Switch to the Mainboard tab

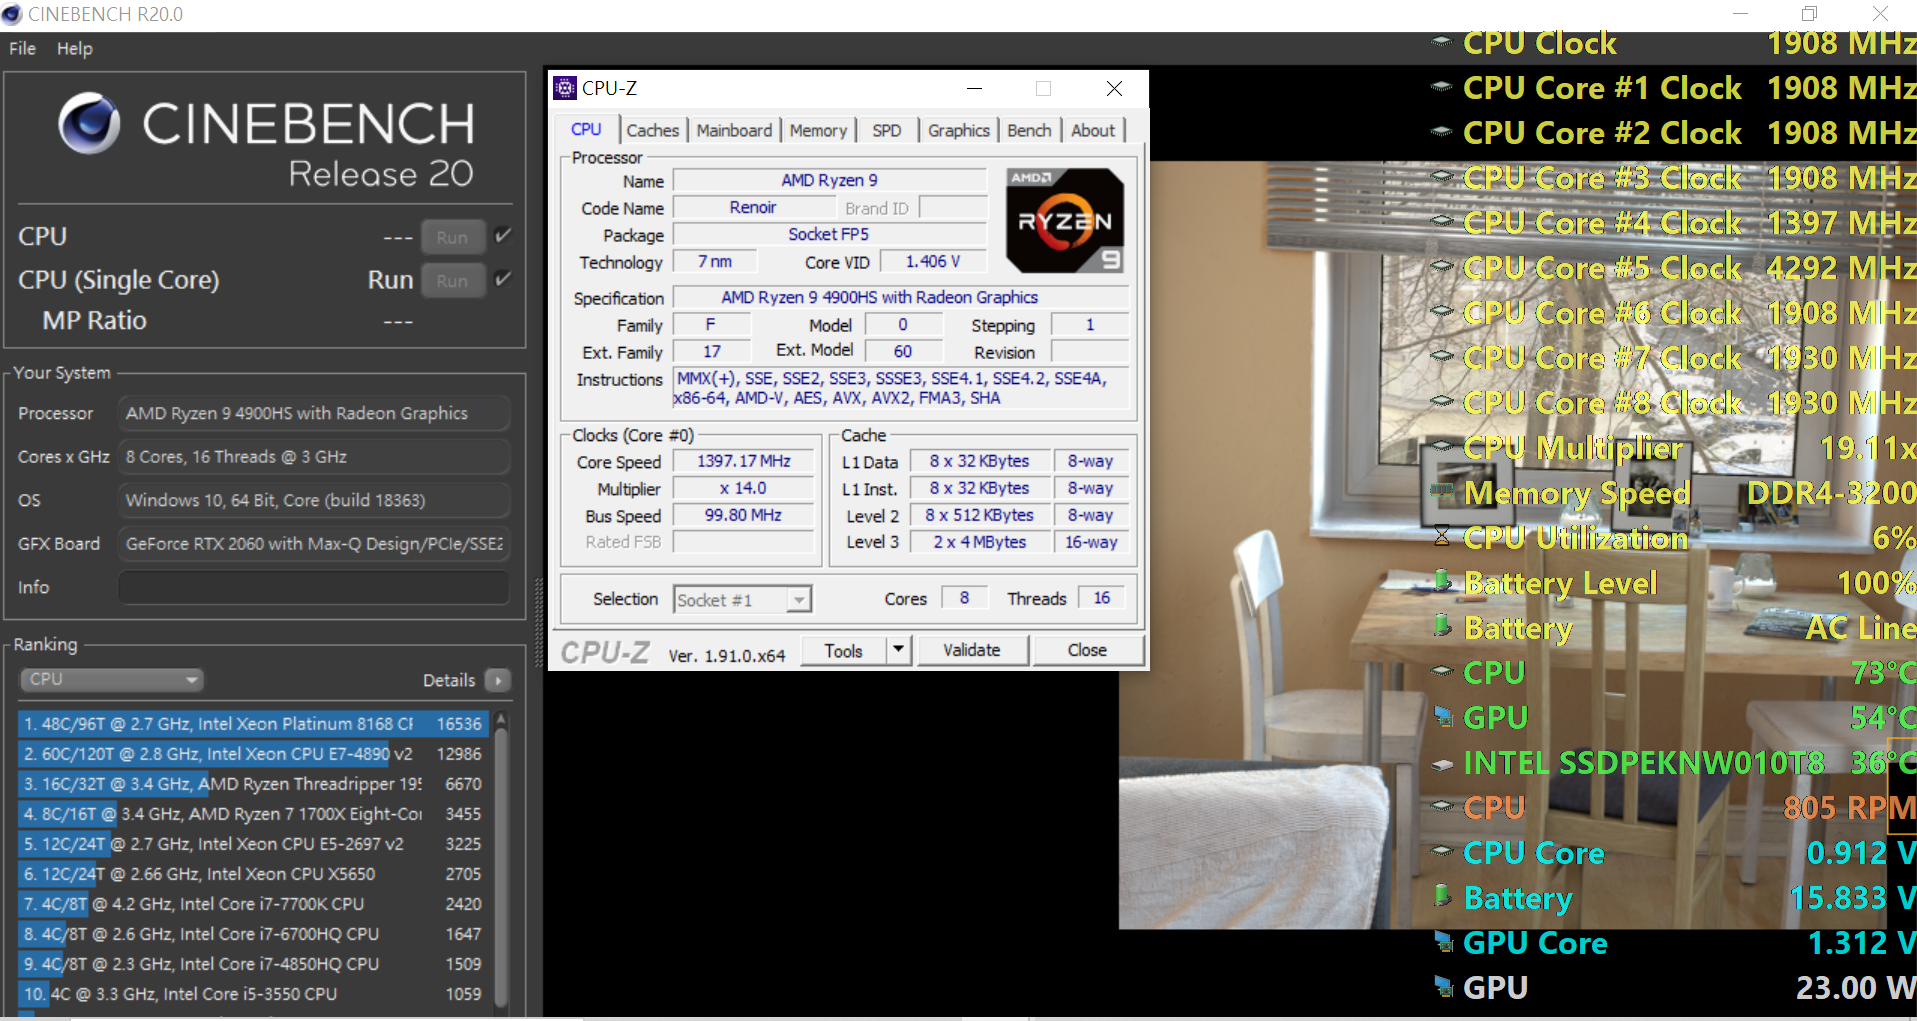click(734, 130)
